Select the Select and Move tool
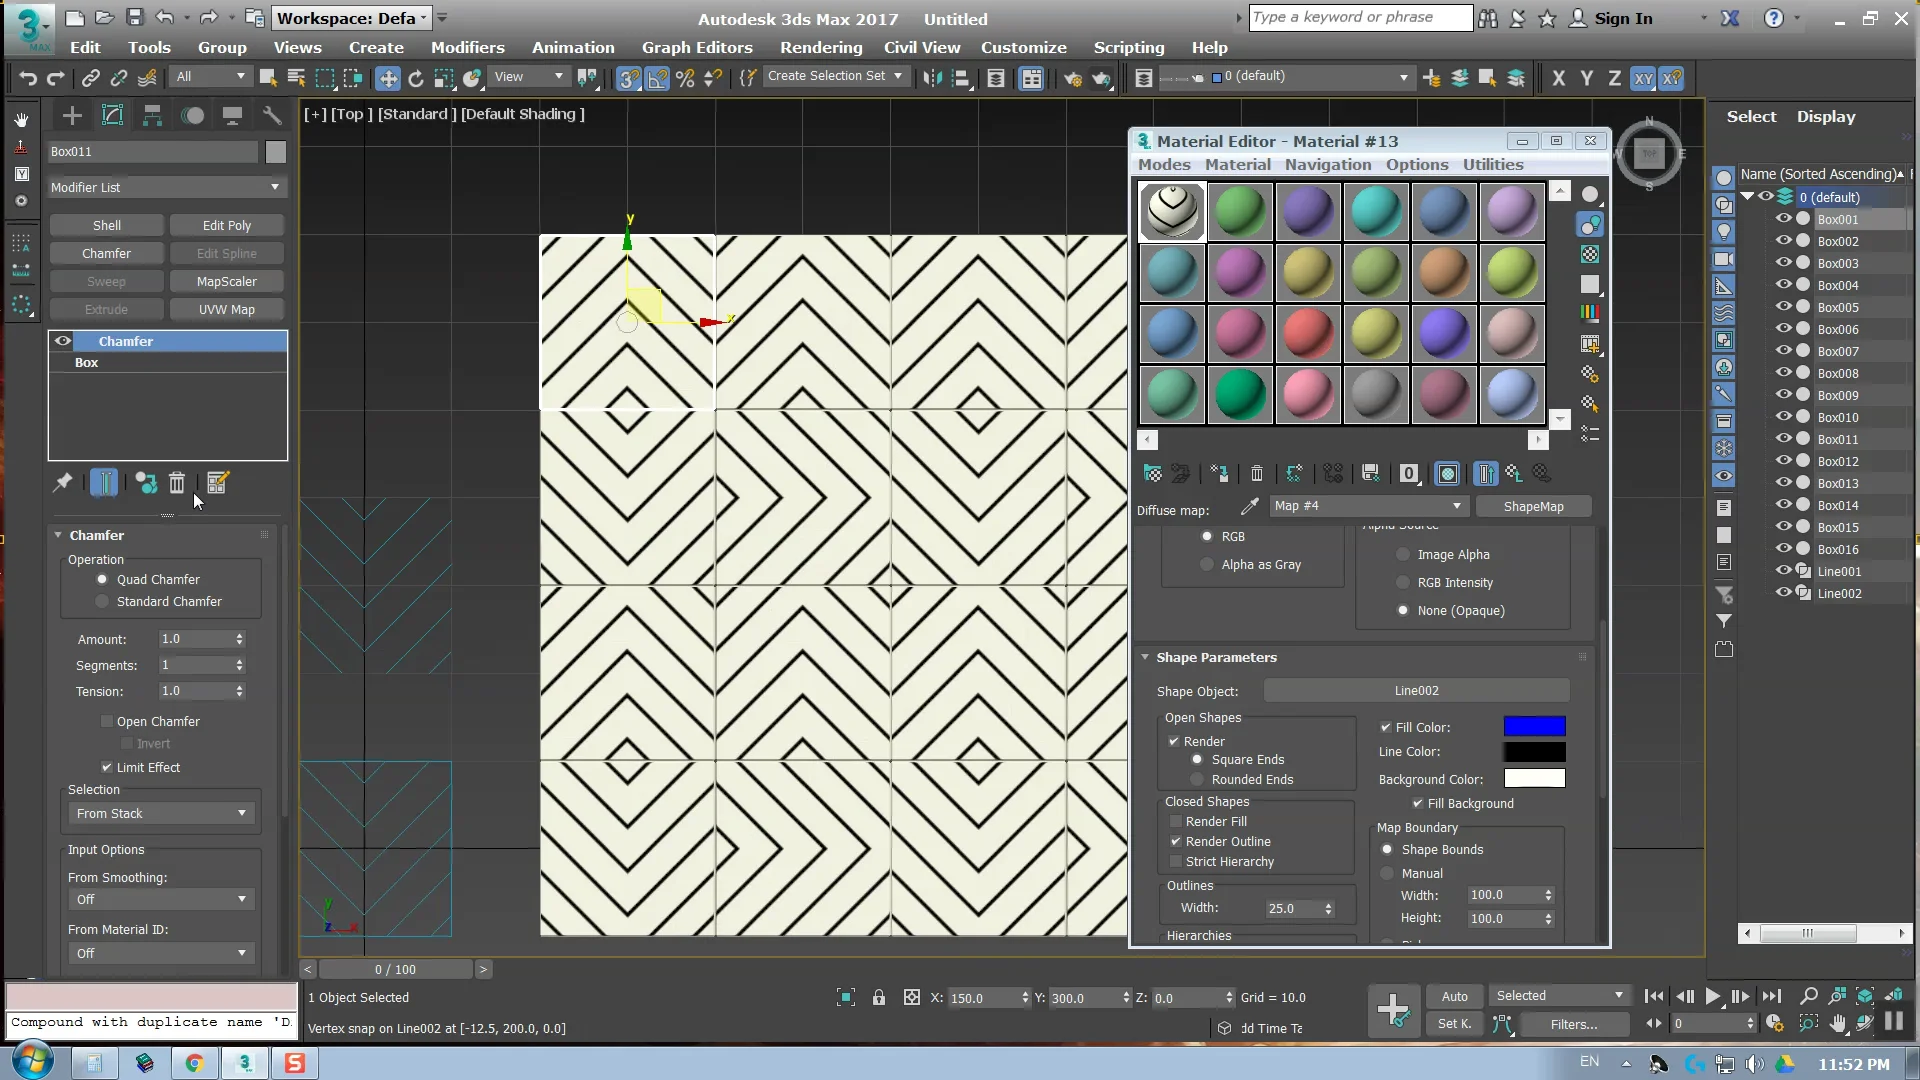The image size is (1920, 1080). pyautogui.click(x=387, y=78)
